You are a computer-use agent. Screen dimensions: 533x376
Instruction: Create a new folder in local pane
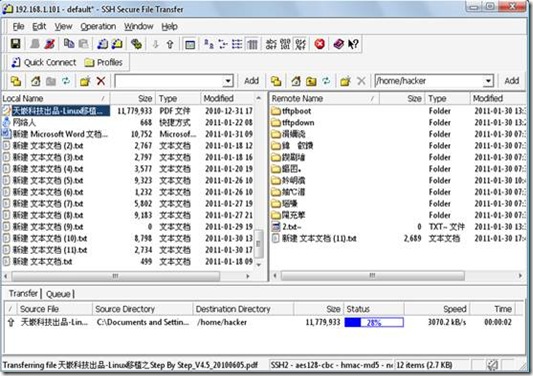point(85,81)
